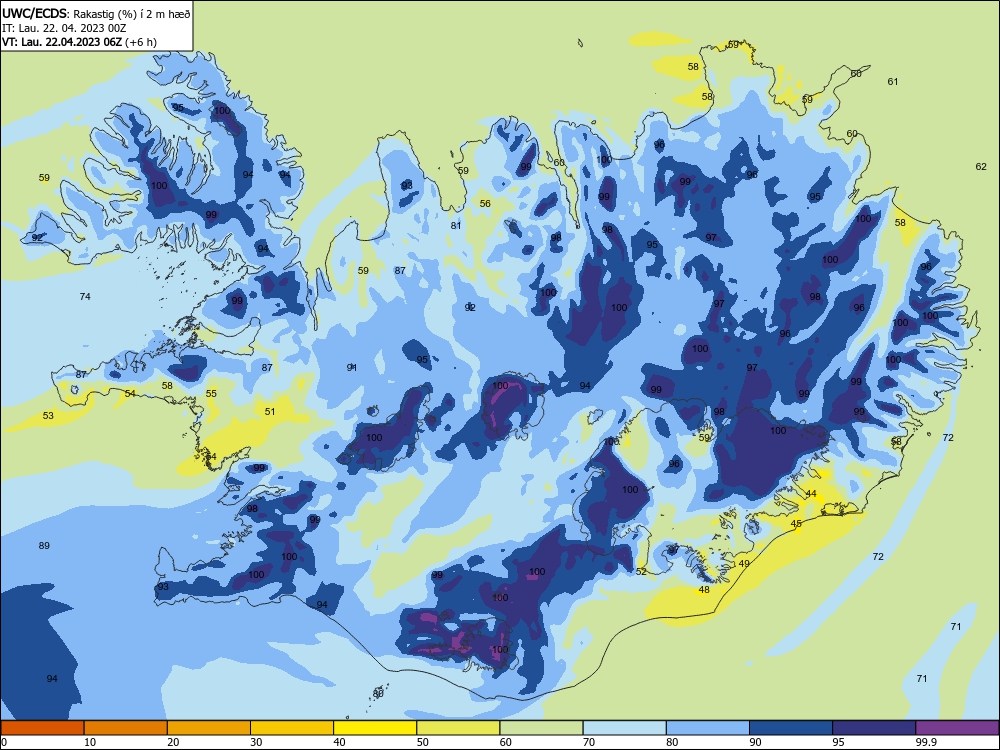Click the humidity value '53' on the map
Screen dimensions: 1000x750
coord(48,415)
